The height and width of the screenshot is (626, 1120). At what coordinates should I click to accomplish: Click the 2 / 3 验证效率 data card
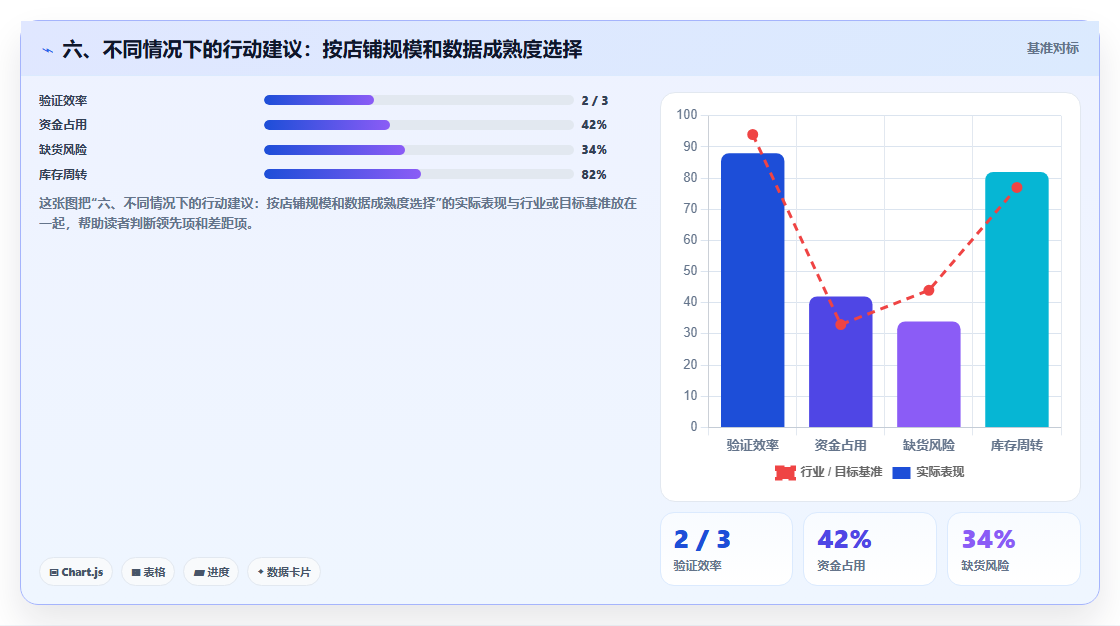pyautogui.click(x=726, y=549)
